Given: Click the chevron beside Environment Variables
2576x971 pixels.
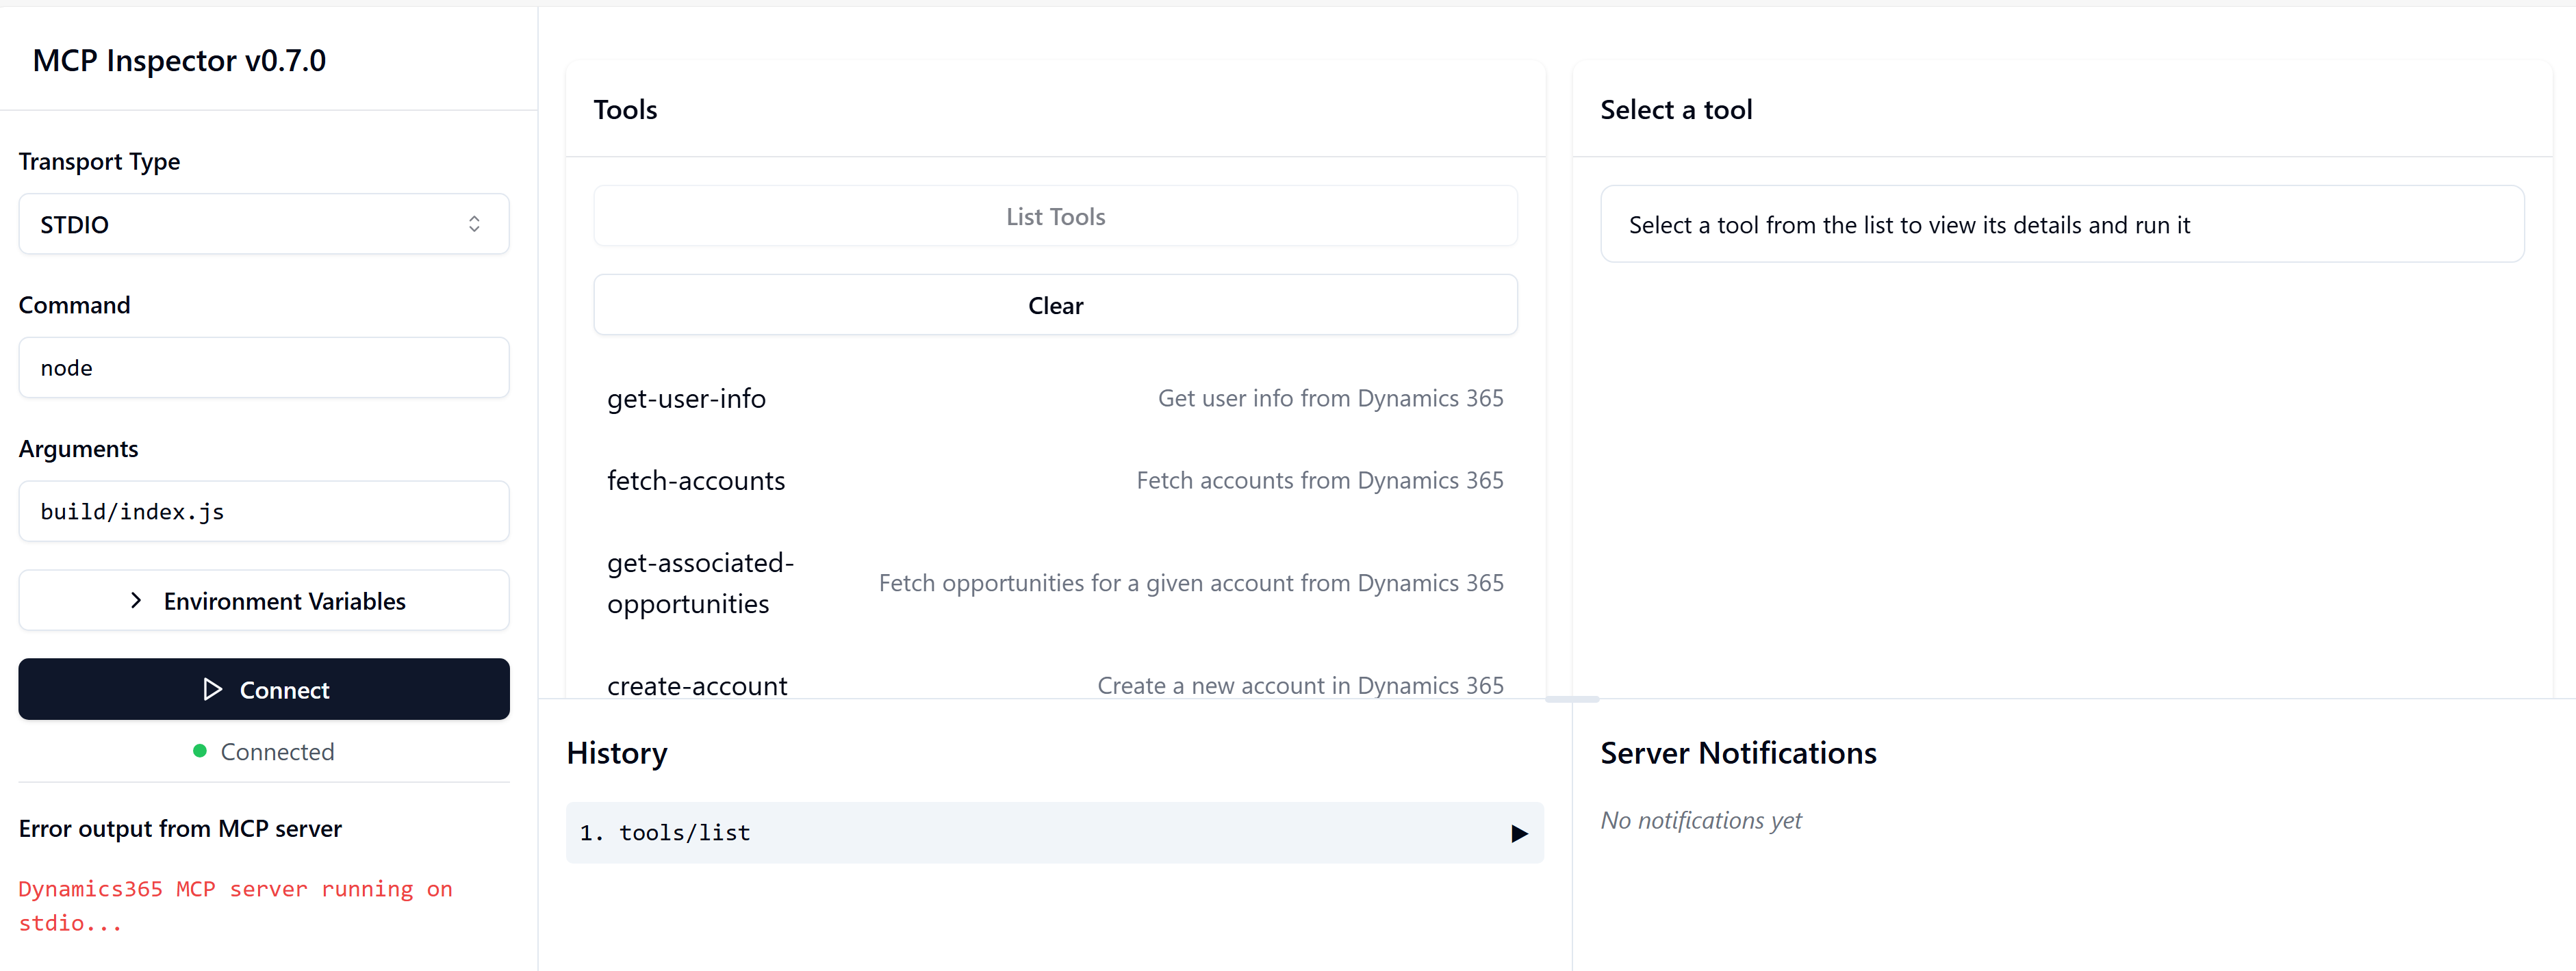Looking at the screenshot, I should [x=136, y=601].
